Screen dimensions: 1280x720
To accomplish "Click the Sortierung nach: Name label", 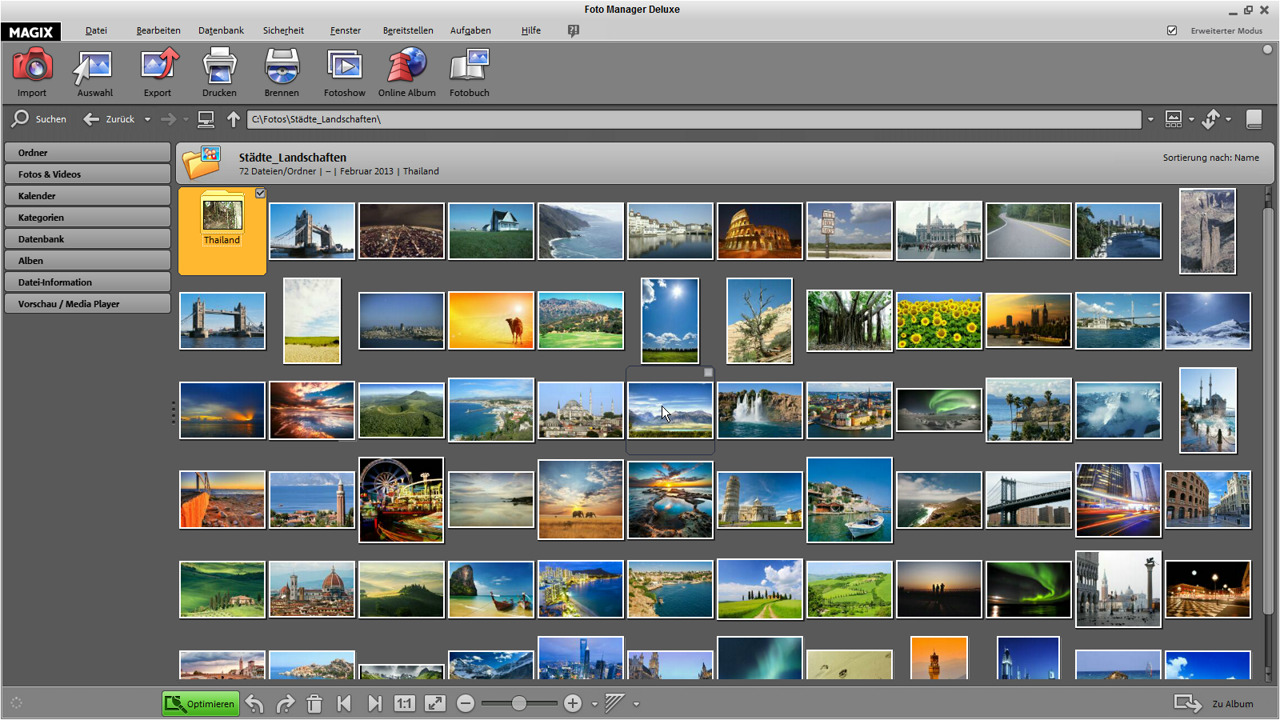I will [x=1210, y=158].
